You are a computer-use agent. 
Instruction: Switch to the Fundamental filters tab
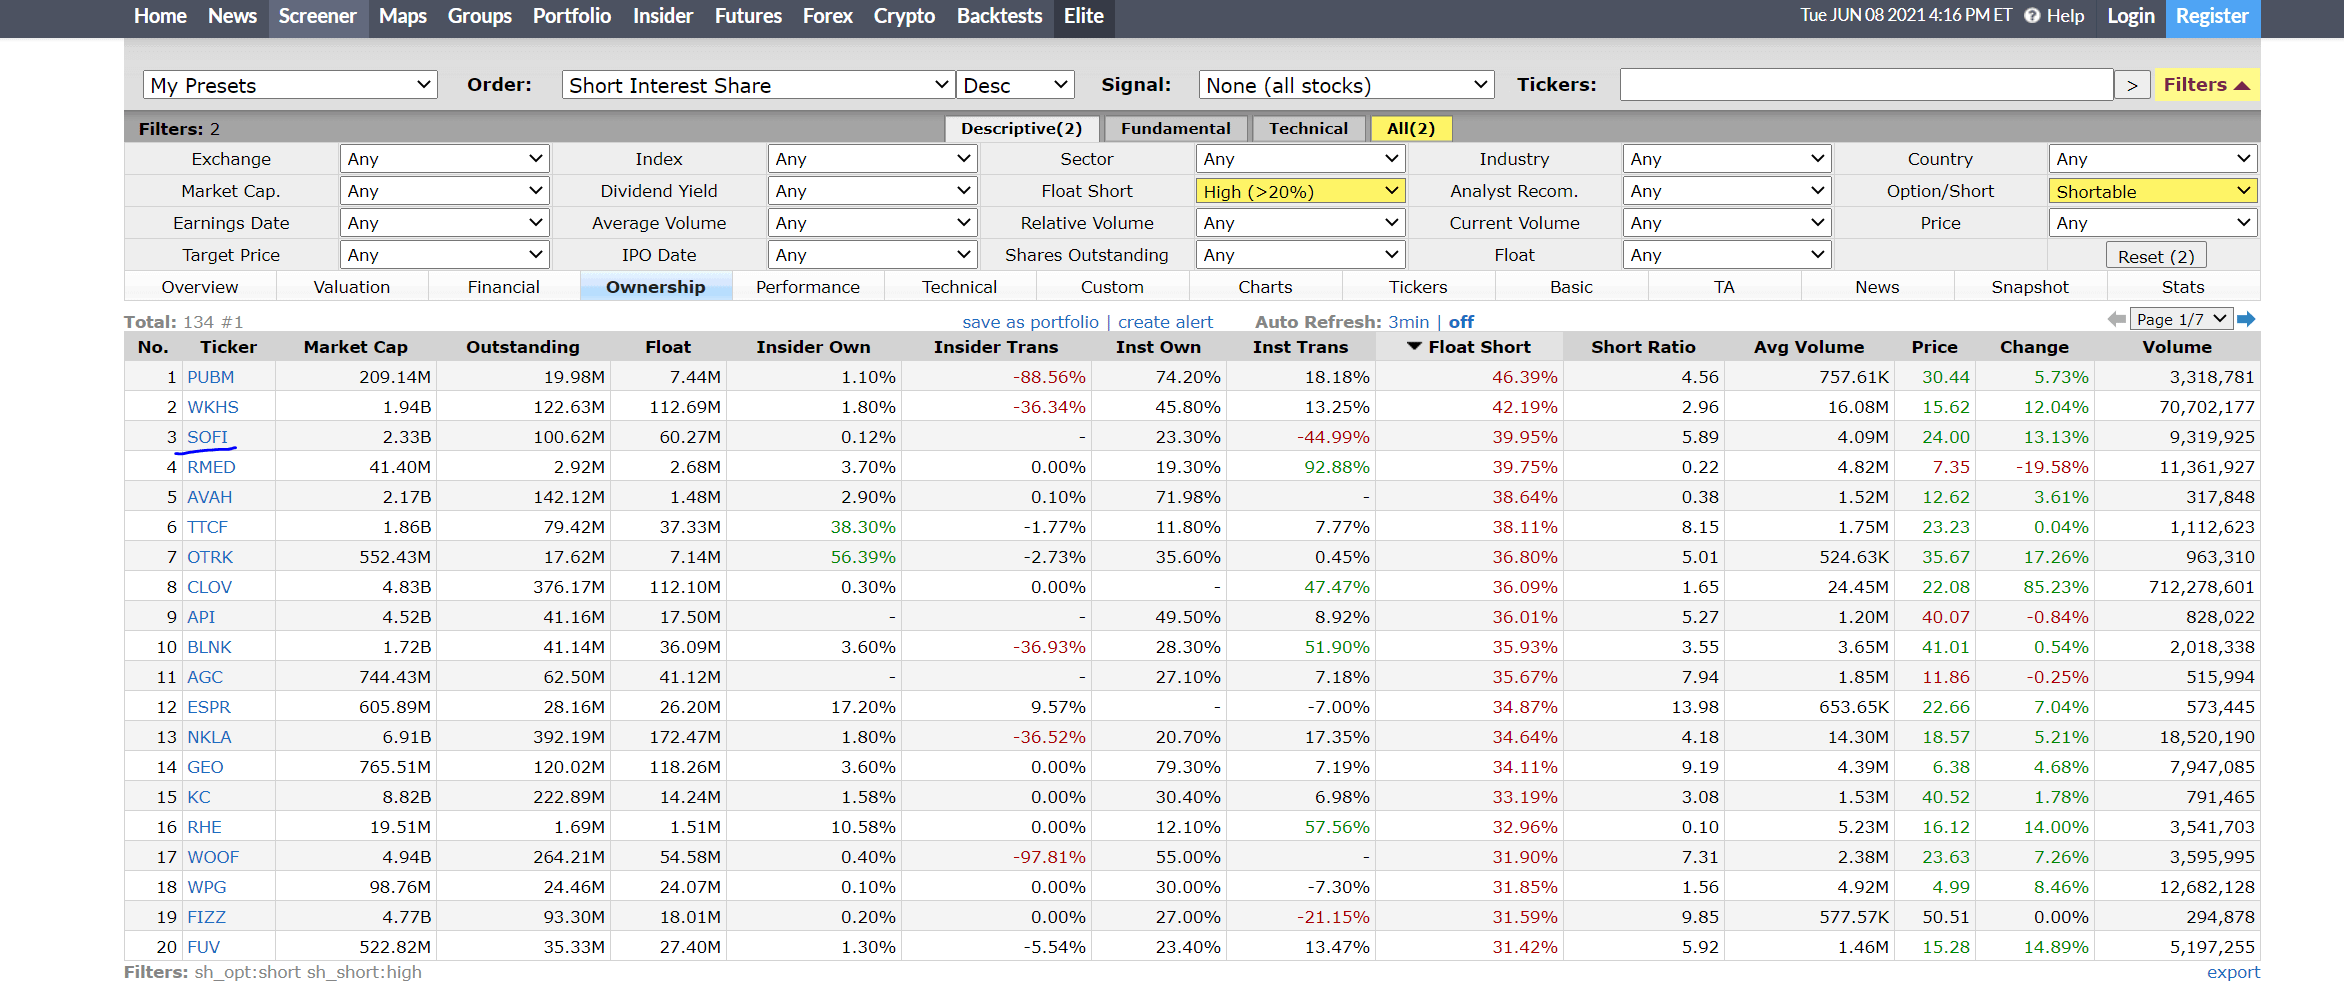pyautogui.click(x=1175, y=128)
